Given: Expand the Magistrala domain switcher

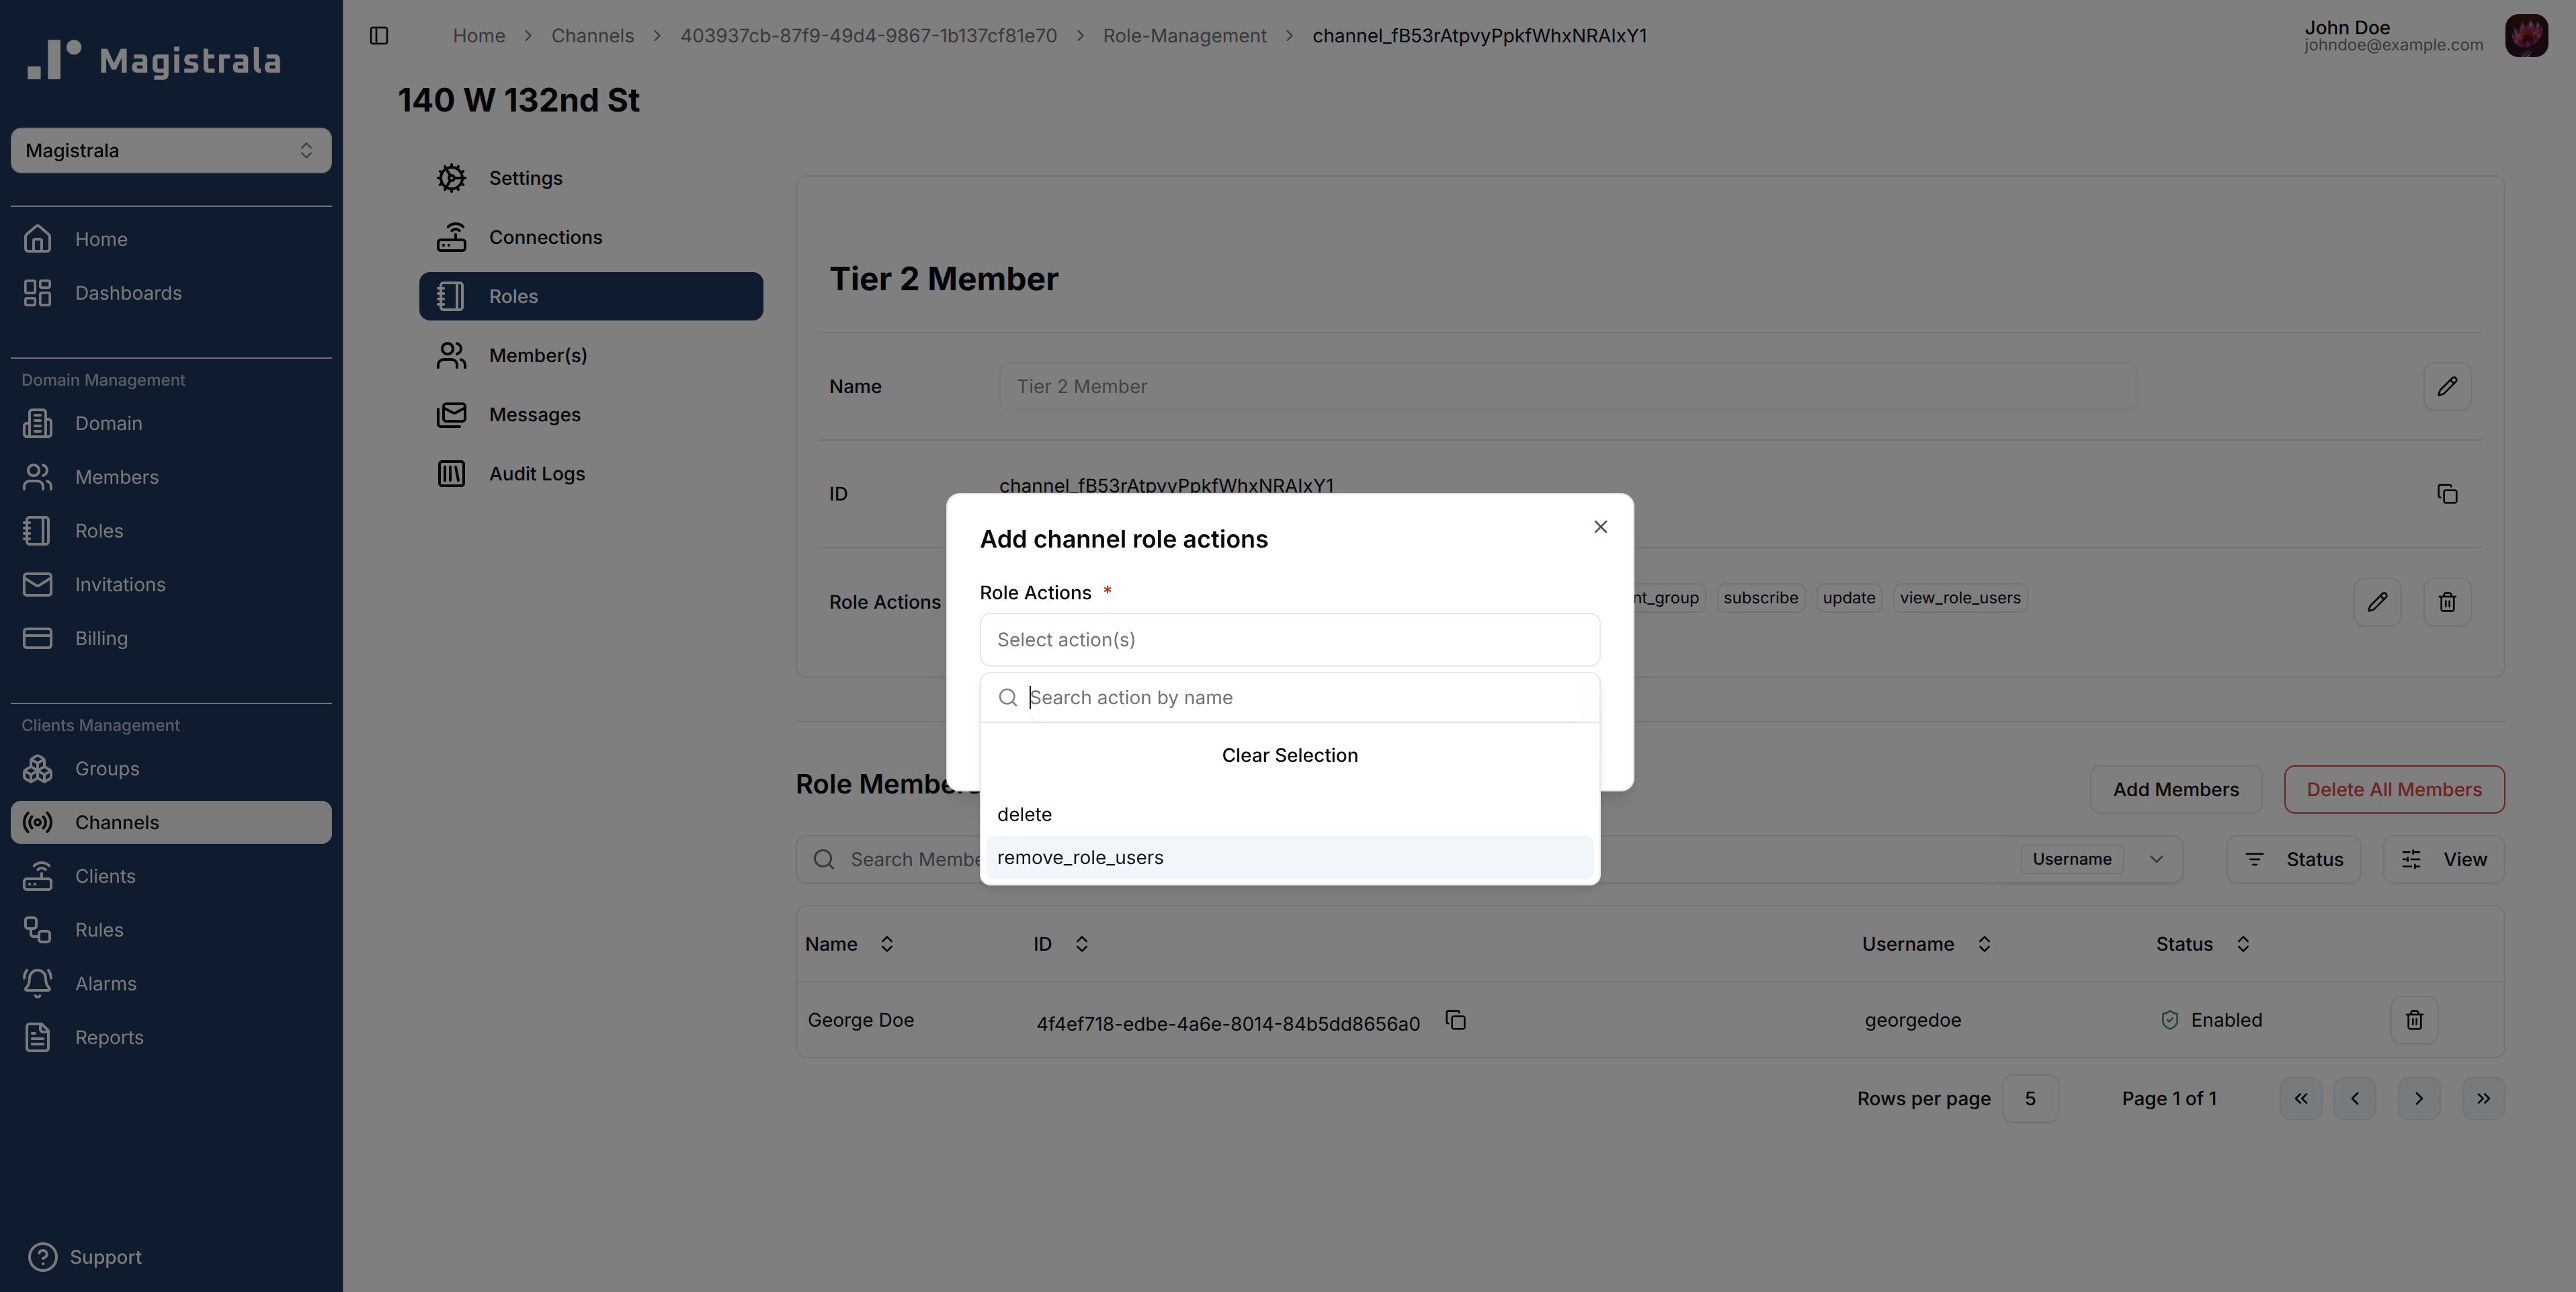Looking at the screenshot, I should click(x=171, y=151).
